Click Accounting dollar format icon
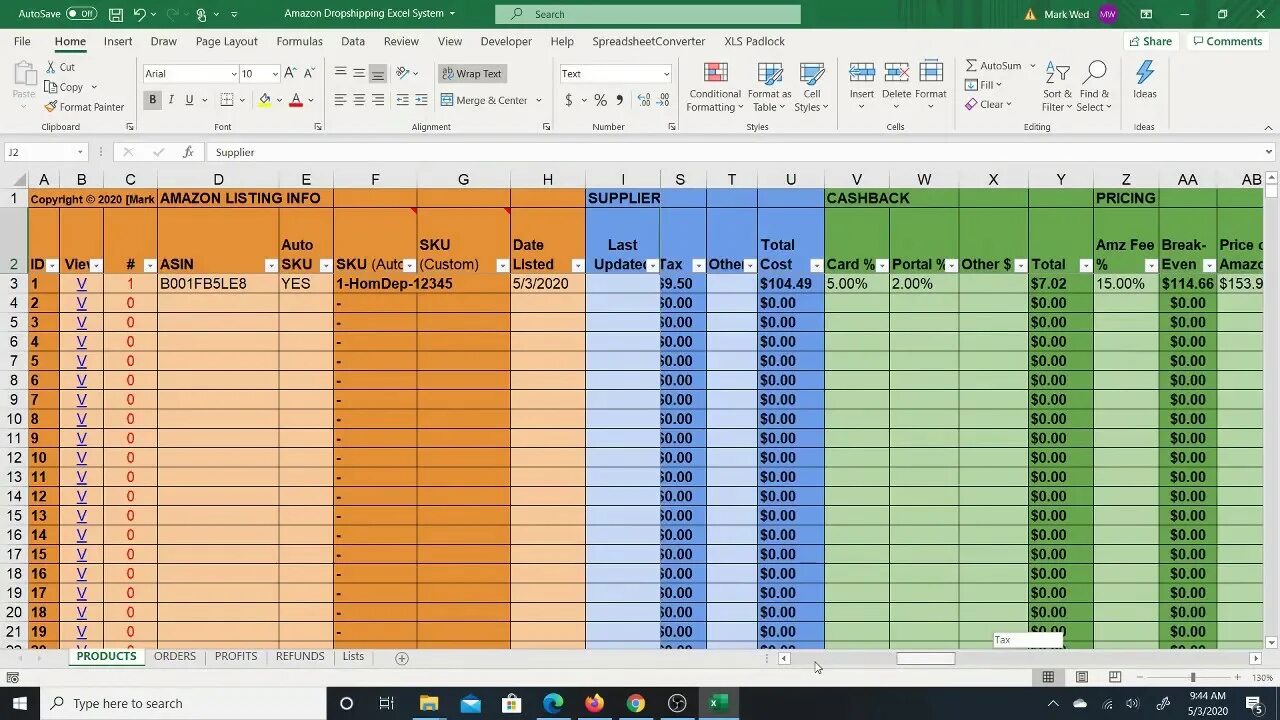The image size is (1280, 720). pos(569,100)
